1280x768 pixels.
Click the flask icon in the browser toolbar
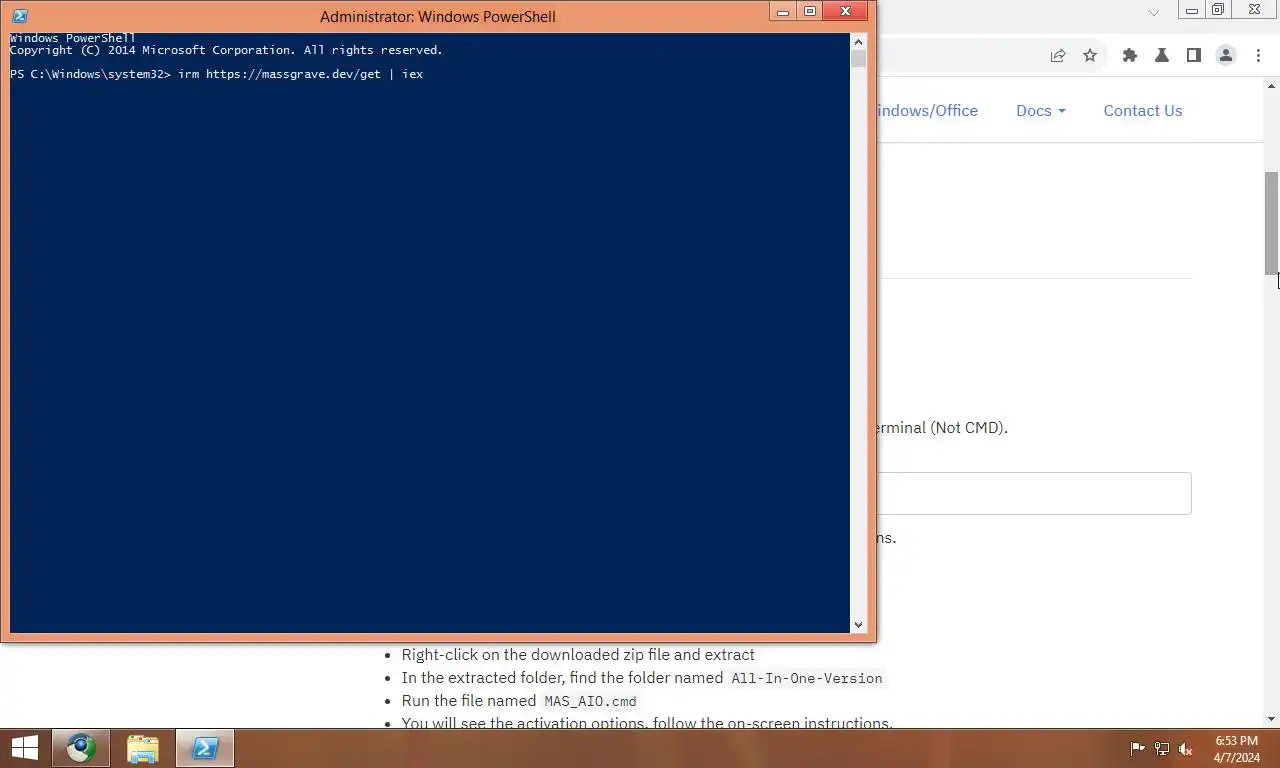point(1162,56)
